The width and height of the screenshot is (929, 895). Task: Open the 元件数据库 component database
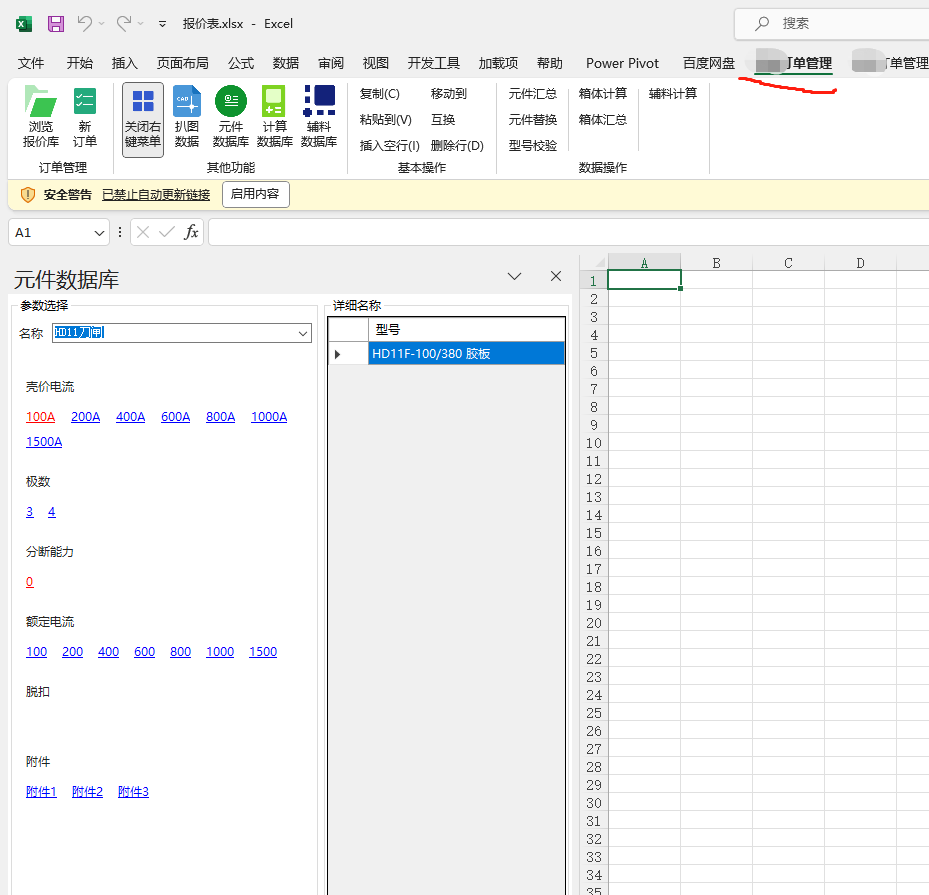(x=230, y=116)
